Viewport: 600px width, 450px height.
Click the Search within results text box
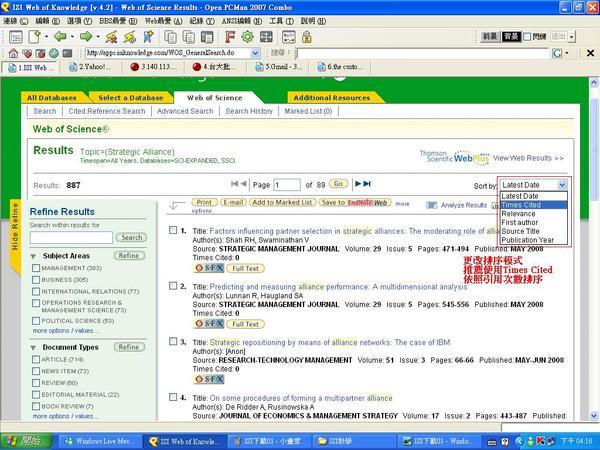[x=71, y=237]
